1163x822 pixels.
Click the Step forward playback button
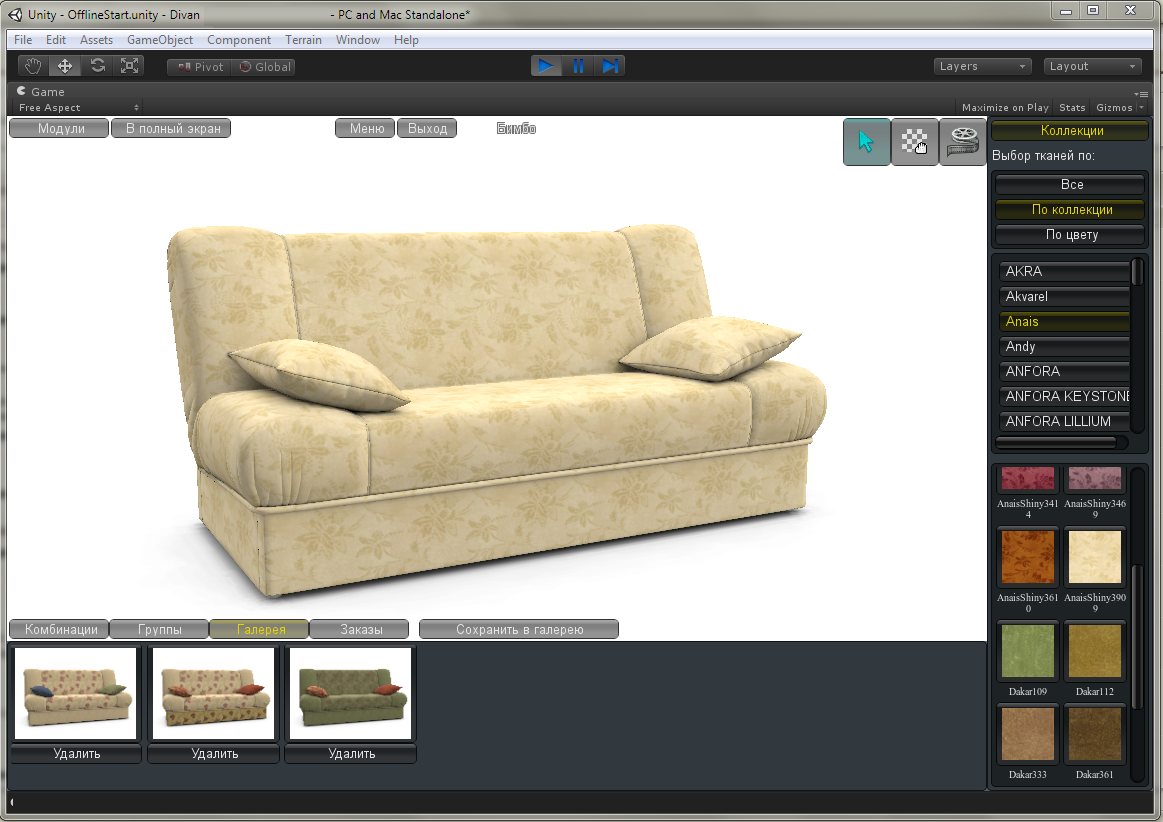[x=610, y=66]
